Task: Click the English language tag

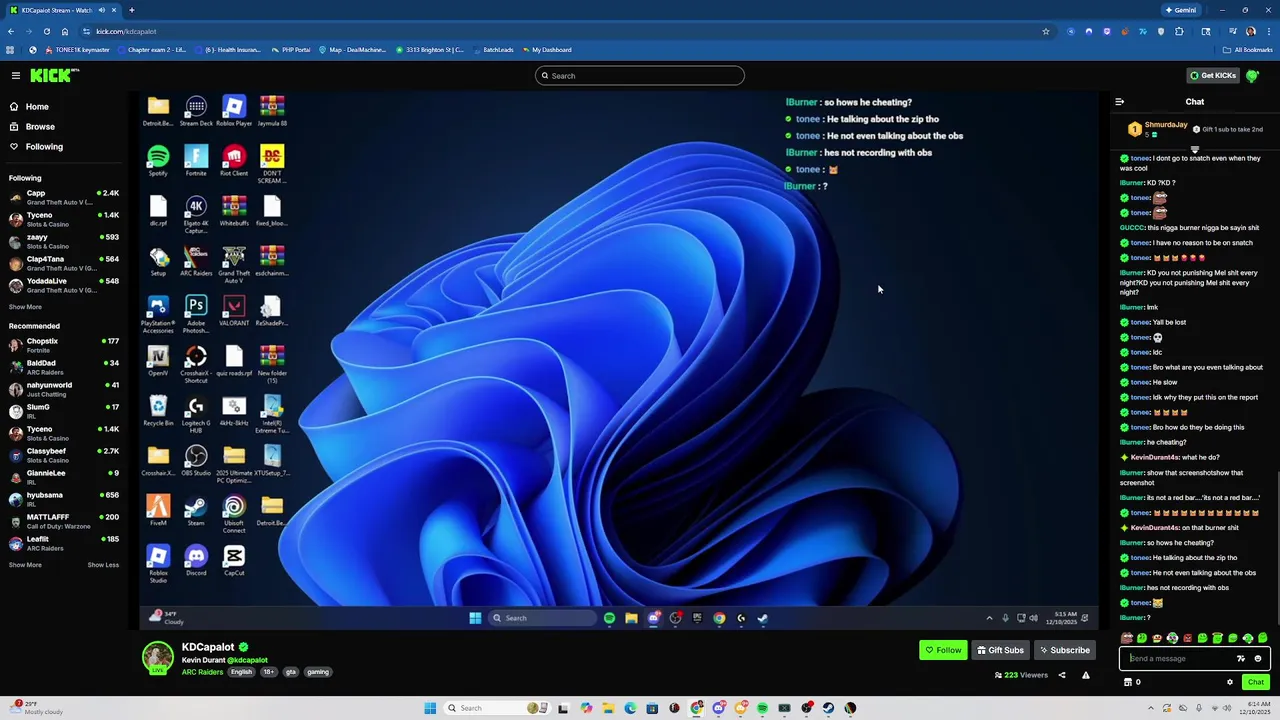Action: click(241, 672)
